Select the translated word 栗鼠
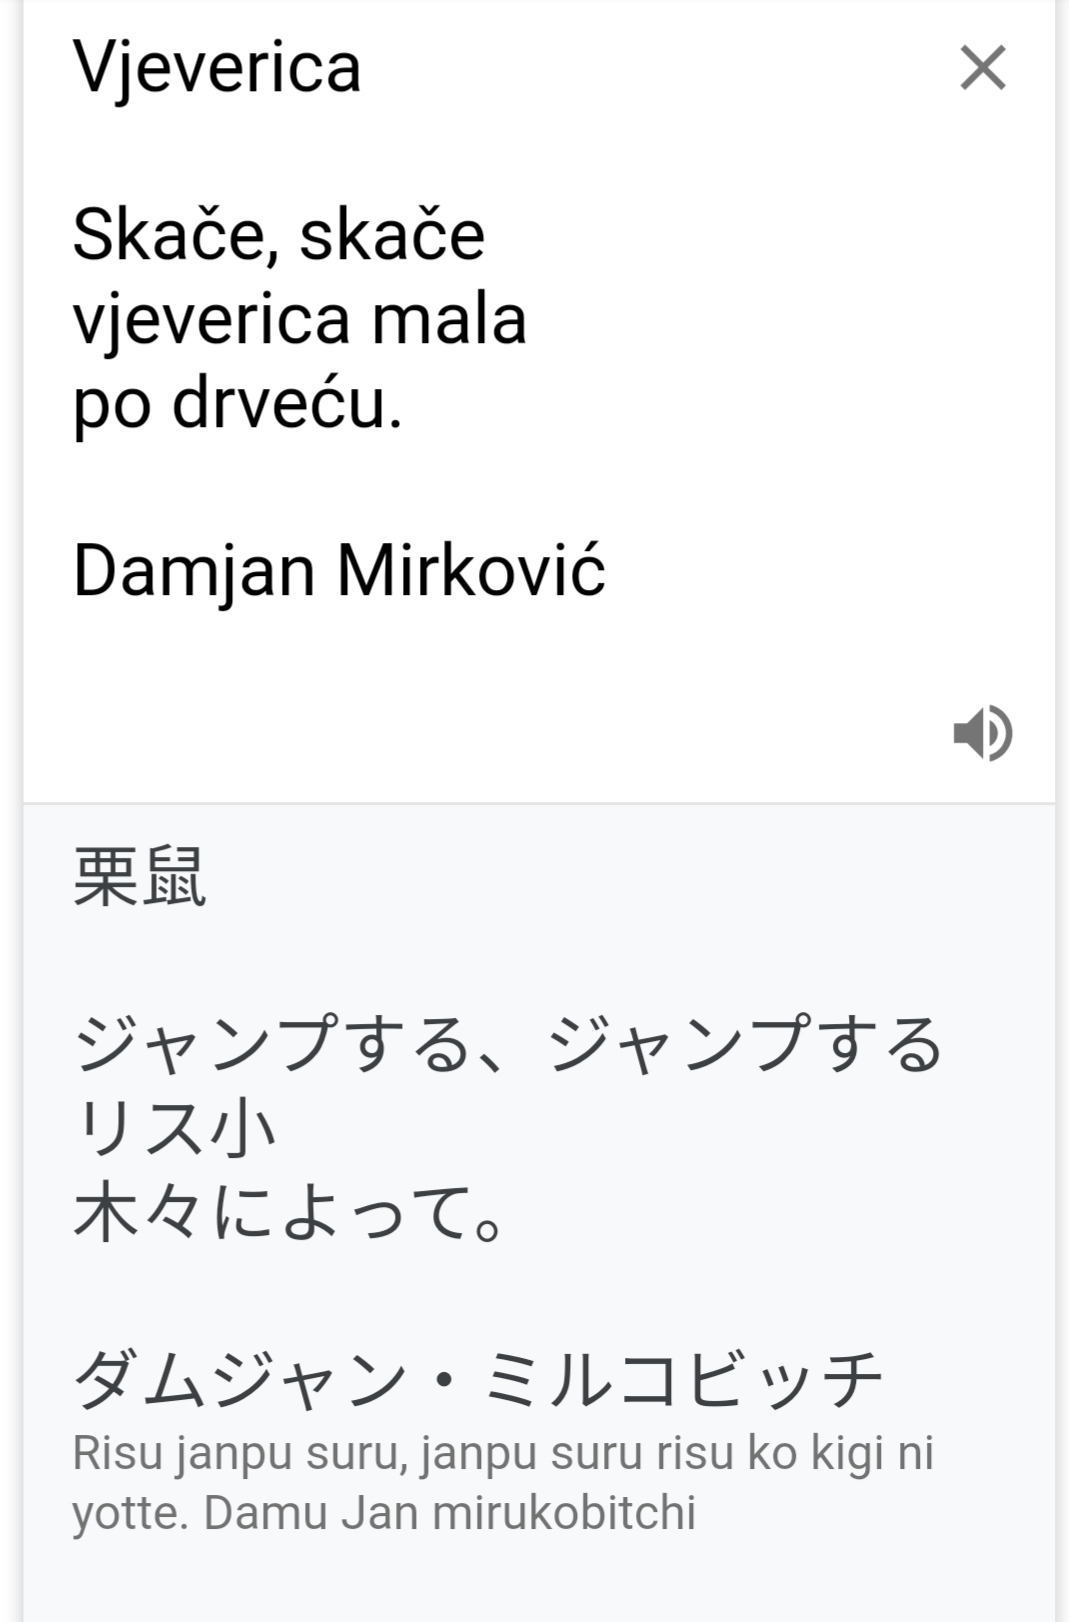This screenshot has width=1069, height=1622. 140,877
